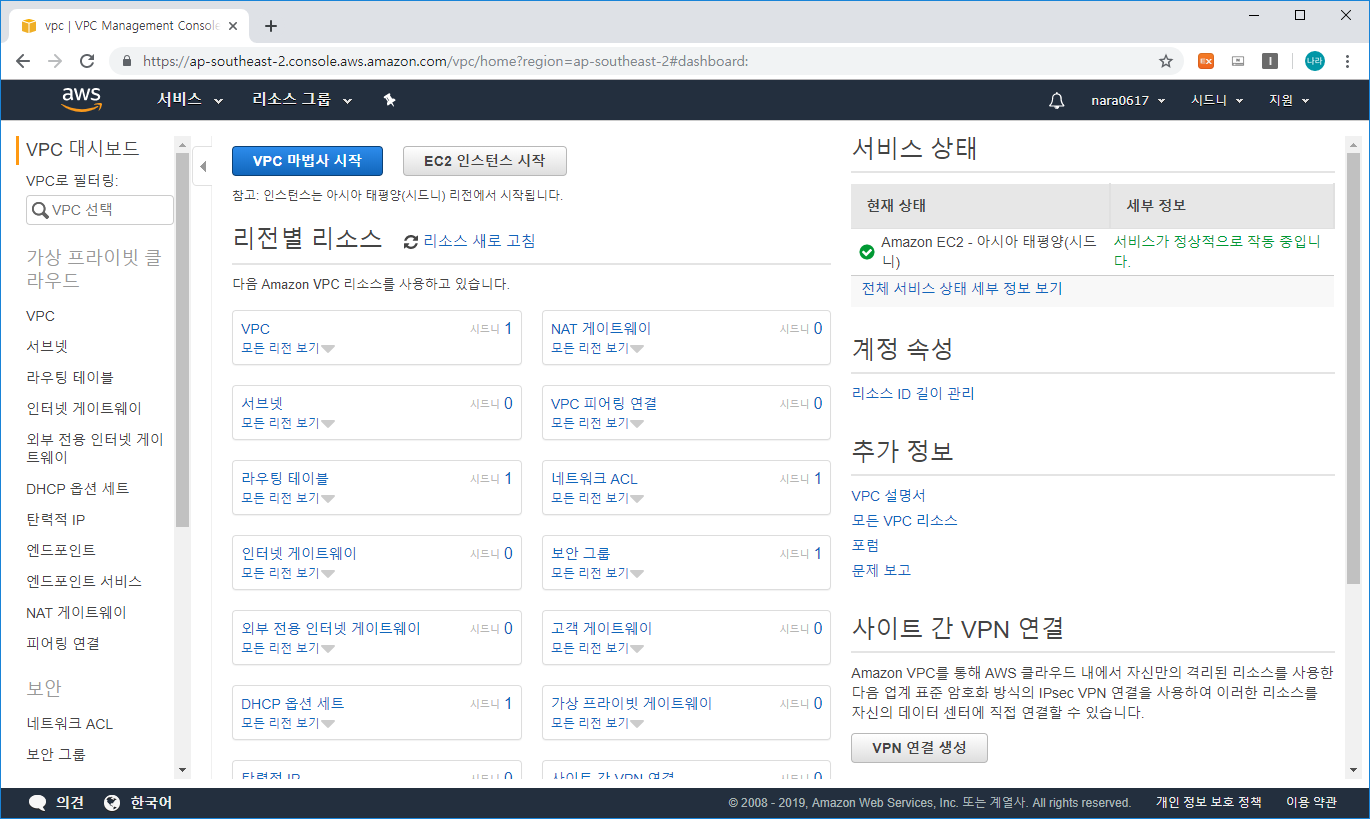Open the Chrome three-dot menu

pos(1346,61)
